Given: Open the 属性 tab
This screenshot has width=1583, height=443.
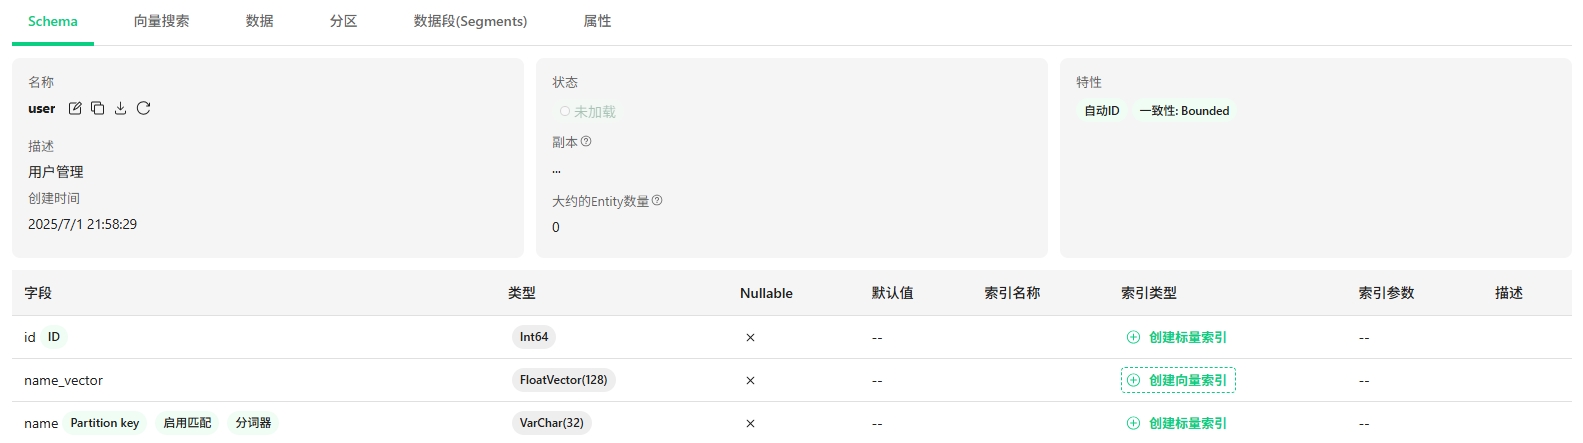Looking at the screenshot, I should click(x=597, y=21).
